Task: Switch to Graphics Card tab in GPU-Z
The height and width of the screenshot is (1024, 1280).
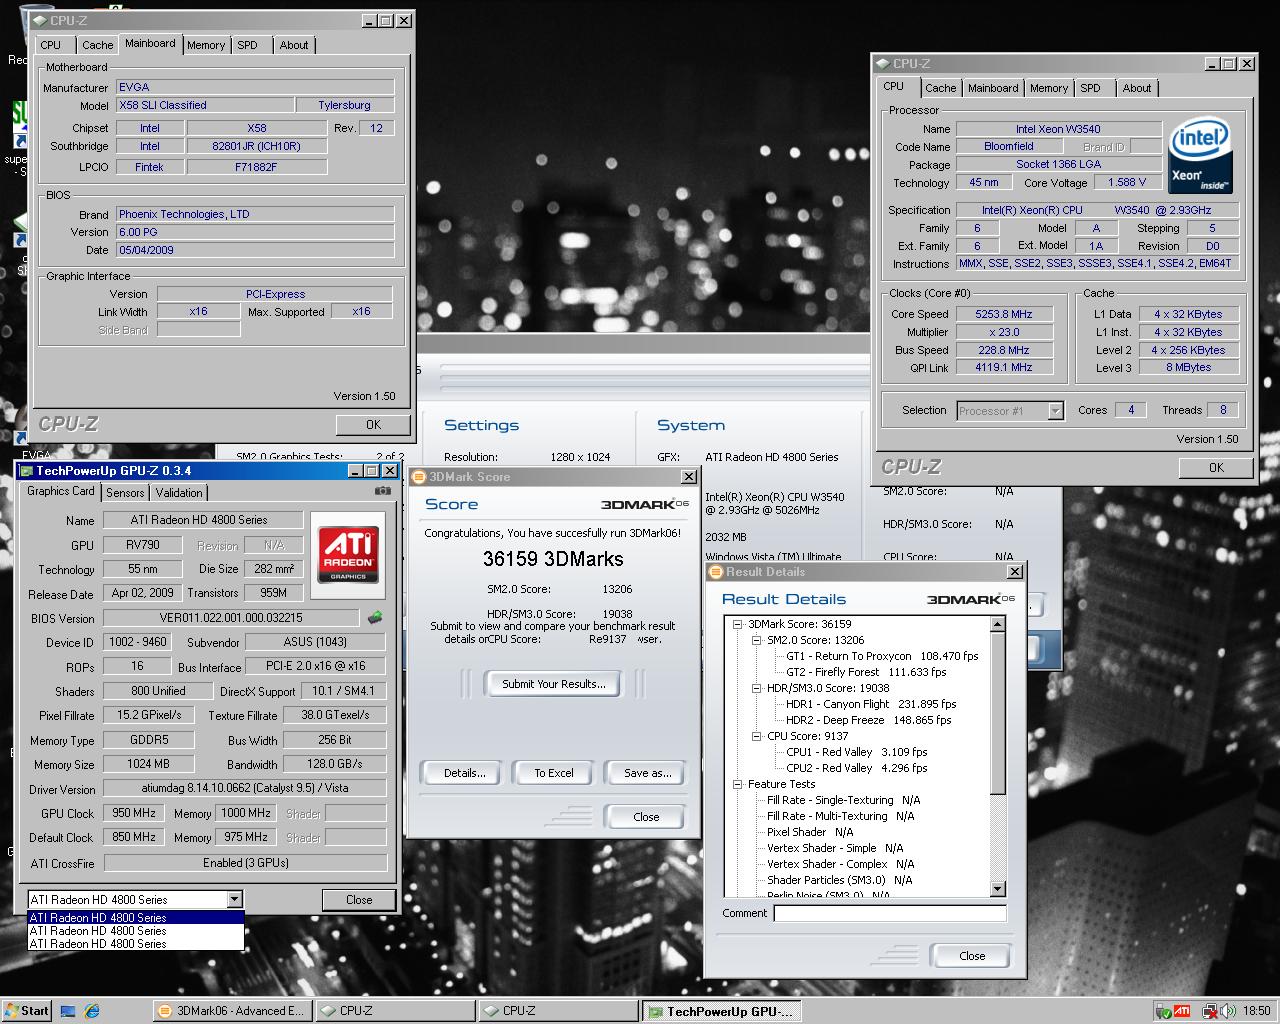Action: click(x=61, y=491)
